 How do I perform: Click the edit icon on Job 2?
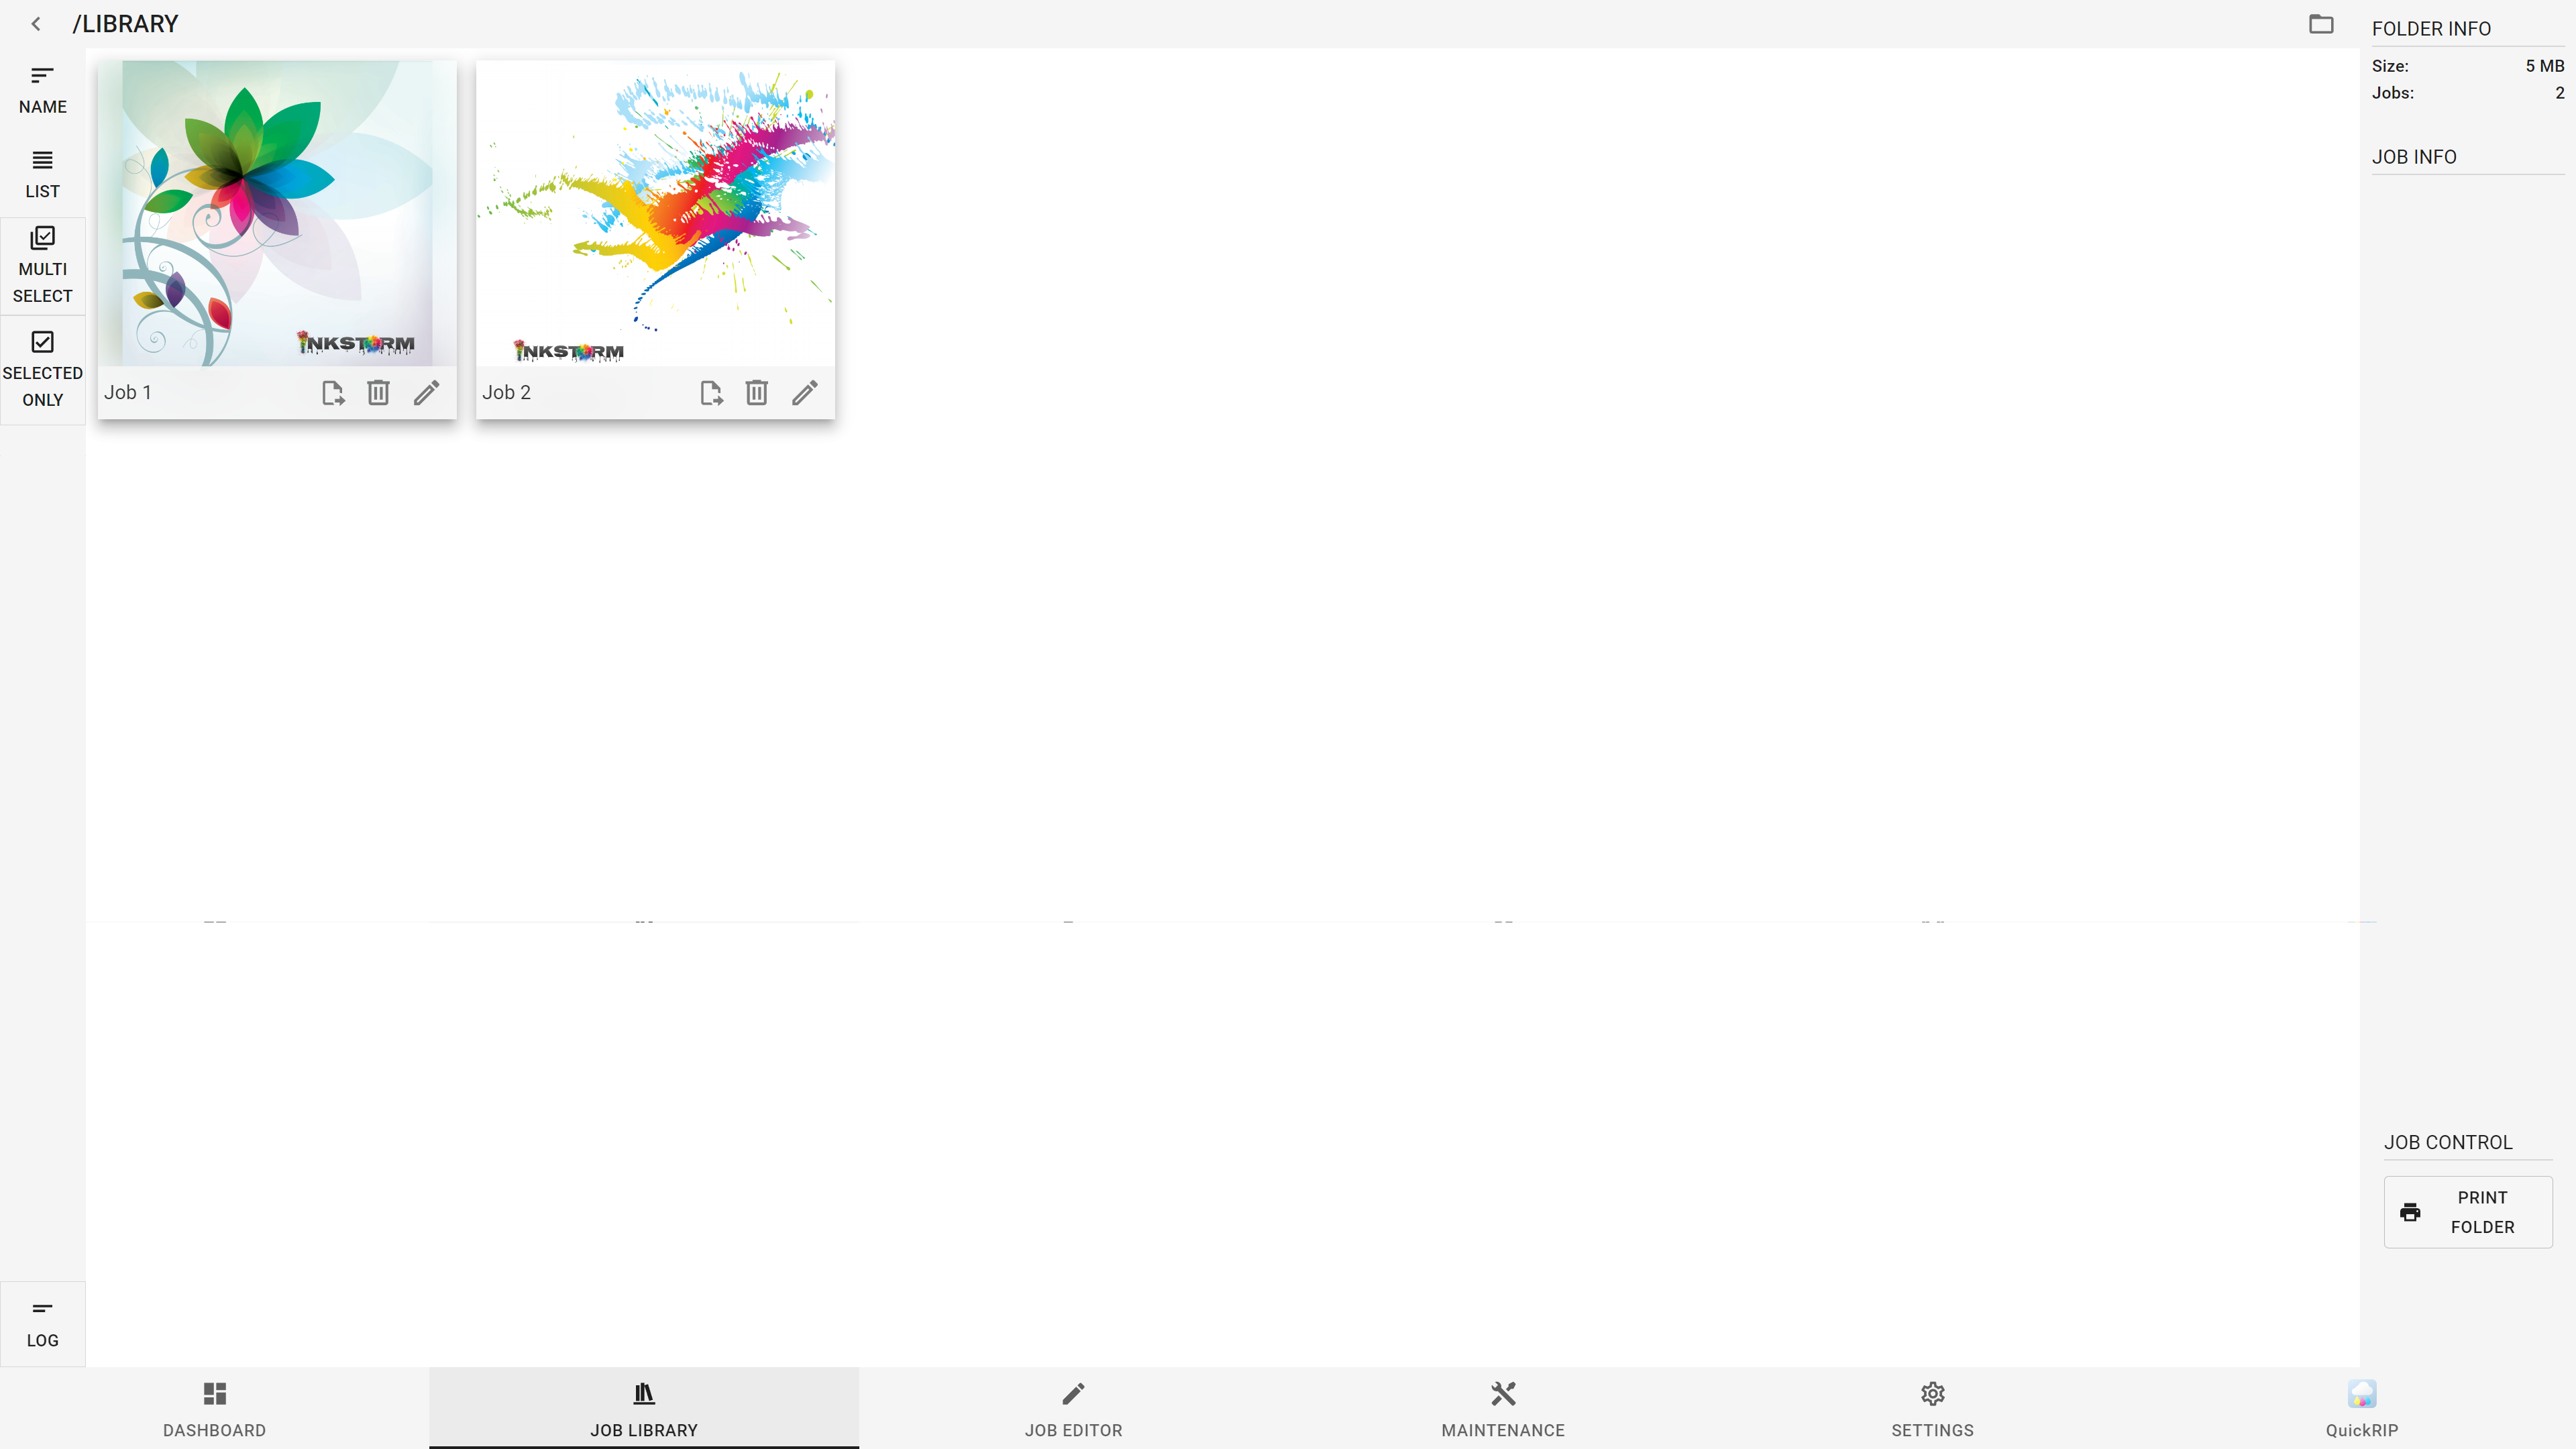[x=805, y=391]
